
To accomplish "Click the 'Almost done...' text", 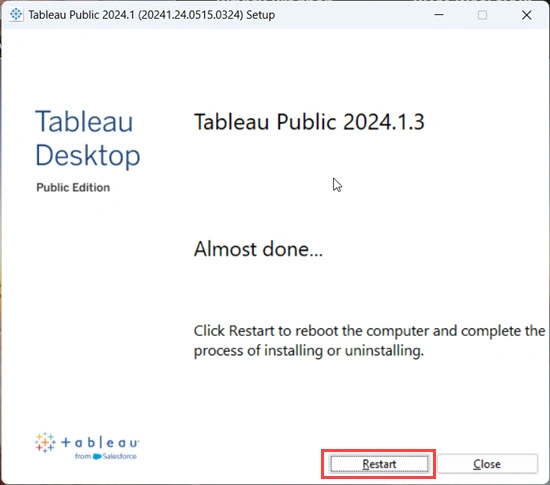I will [258, 249].
